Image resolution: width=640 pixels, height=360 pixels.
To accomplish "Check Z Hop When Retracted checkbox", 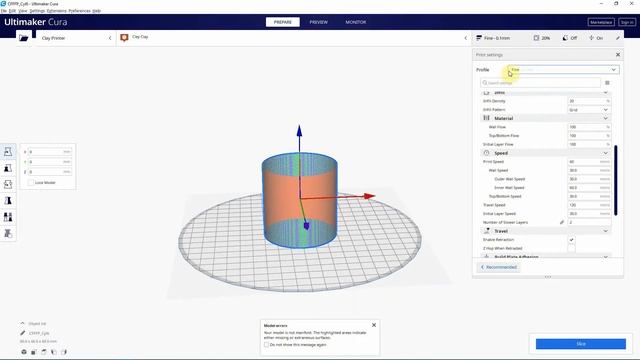I will (571, 248).
